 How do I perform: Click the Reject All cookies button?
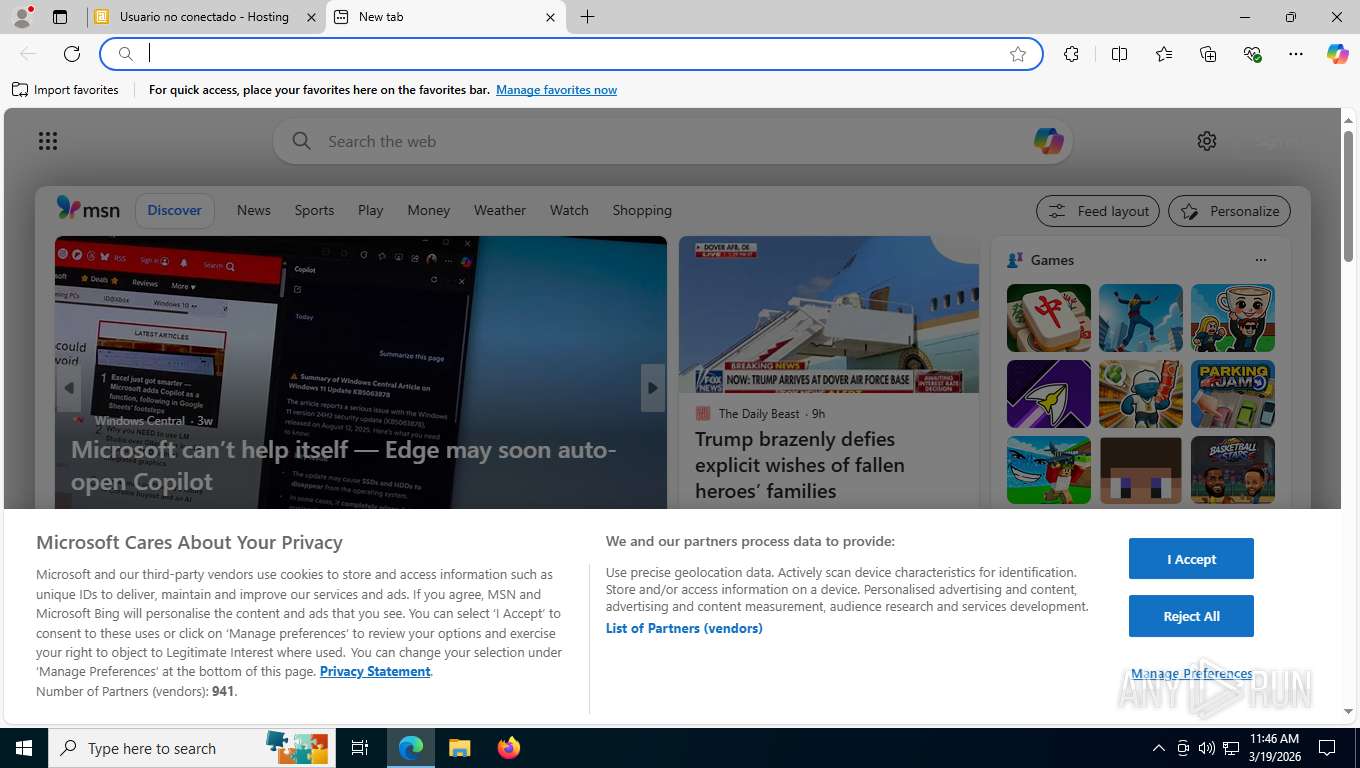[1191, 616]
